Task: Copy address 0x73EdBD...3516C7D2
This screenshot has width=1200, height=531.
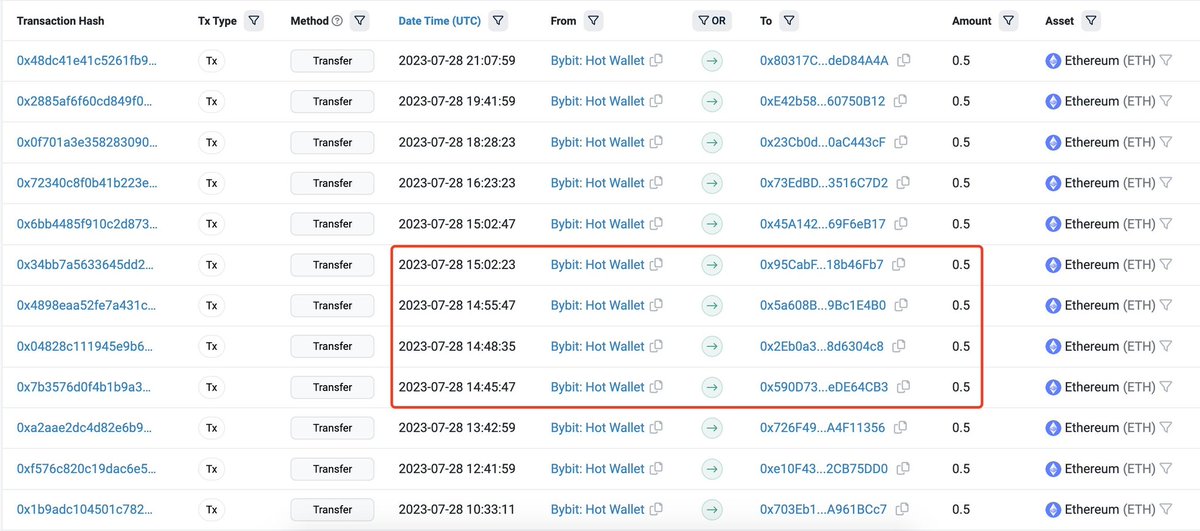Action: click(903, 183)
